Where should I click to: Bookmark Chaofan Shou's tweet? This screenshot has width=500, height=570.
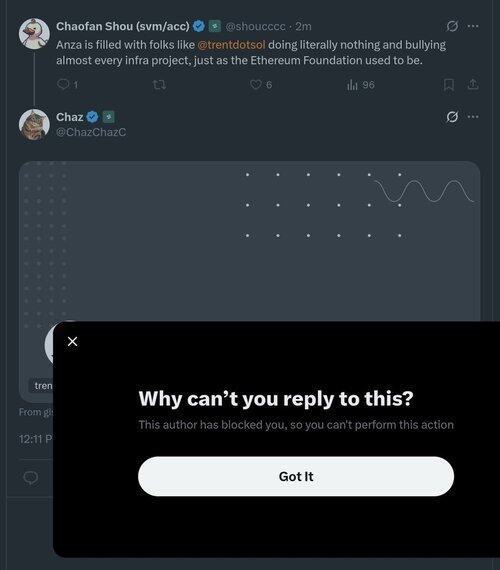click(449, 85)
